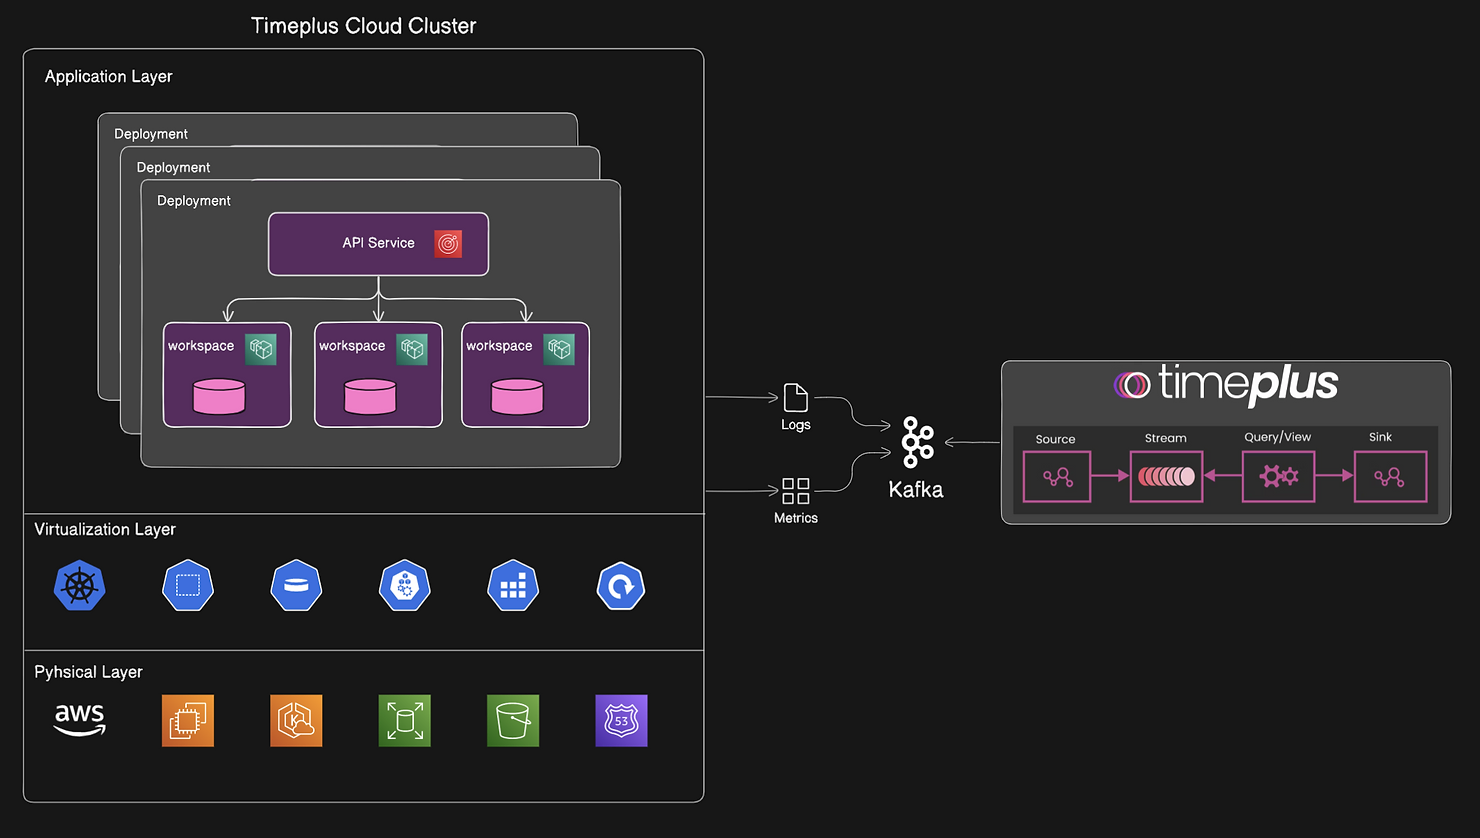The height and width of the screenshot is (838, 1480).
Task: Click the 'Stream' label
Action: 1166,438
